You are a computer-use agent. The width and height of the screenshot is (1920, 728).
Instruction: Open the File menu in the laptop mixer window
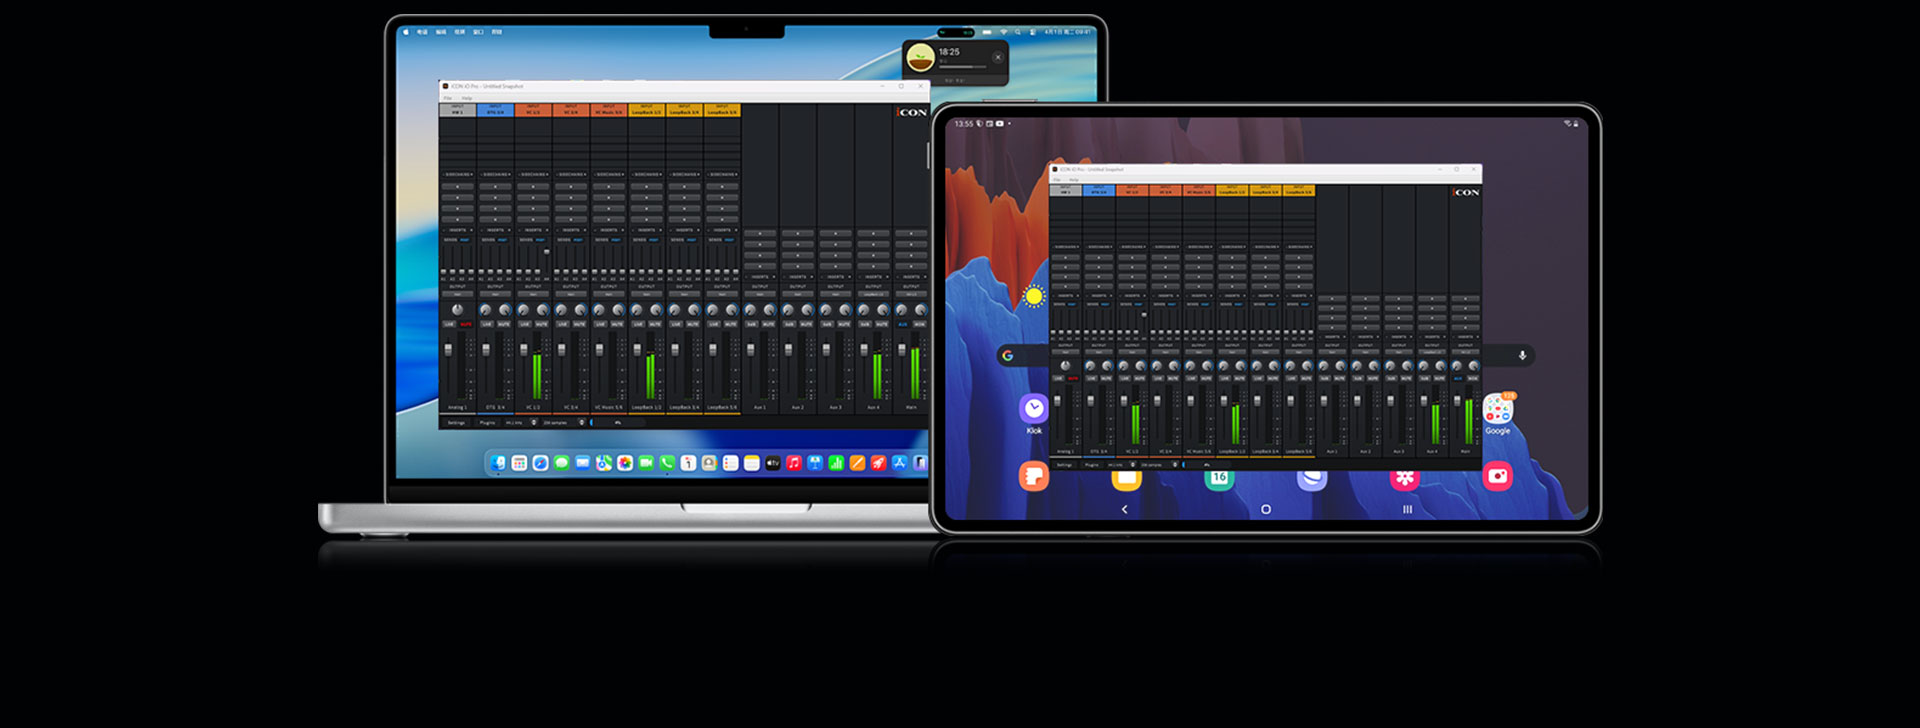coord(447,98)
